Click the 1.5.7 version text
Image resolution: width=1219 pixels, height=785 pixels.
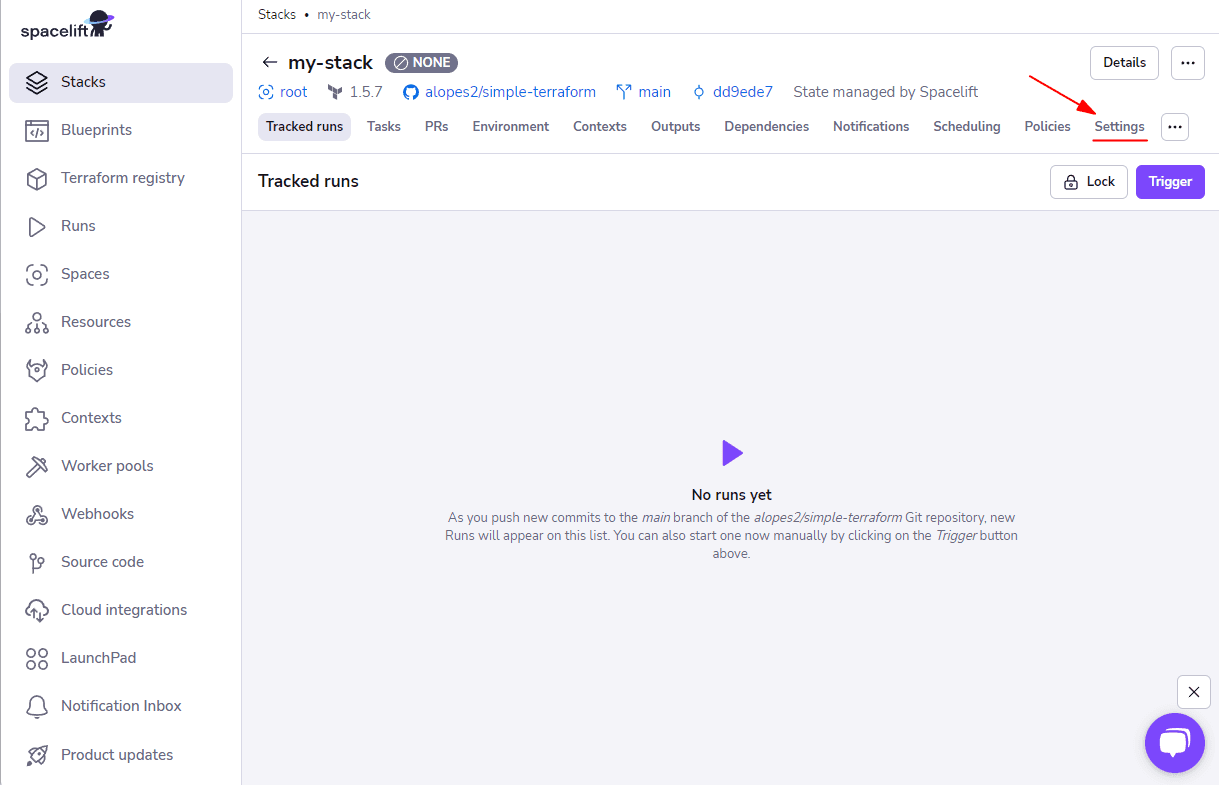(366, 92)
